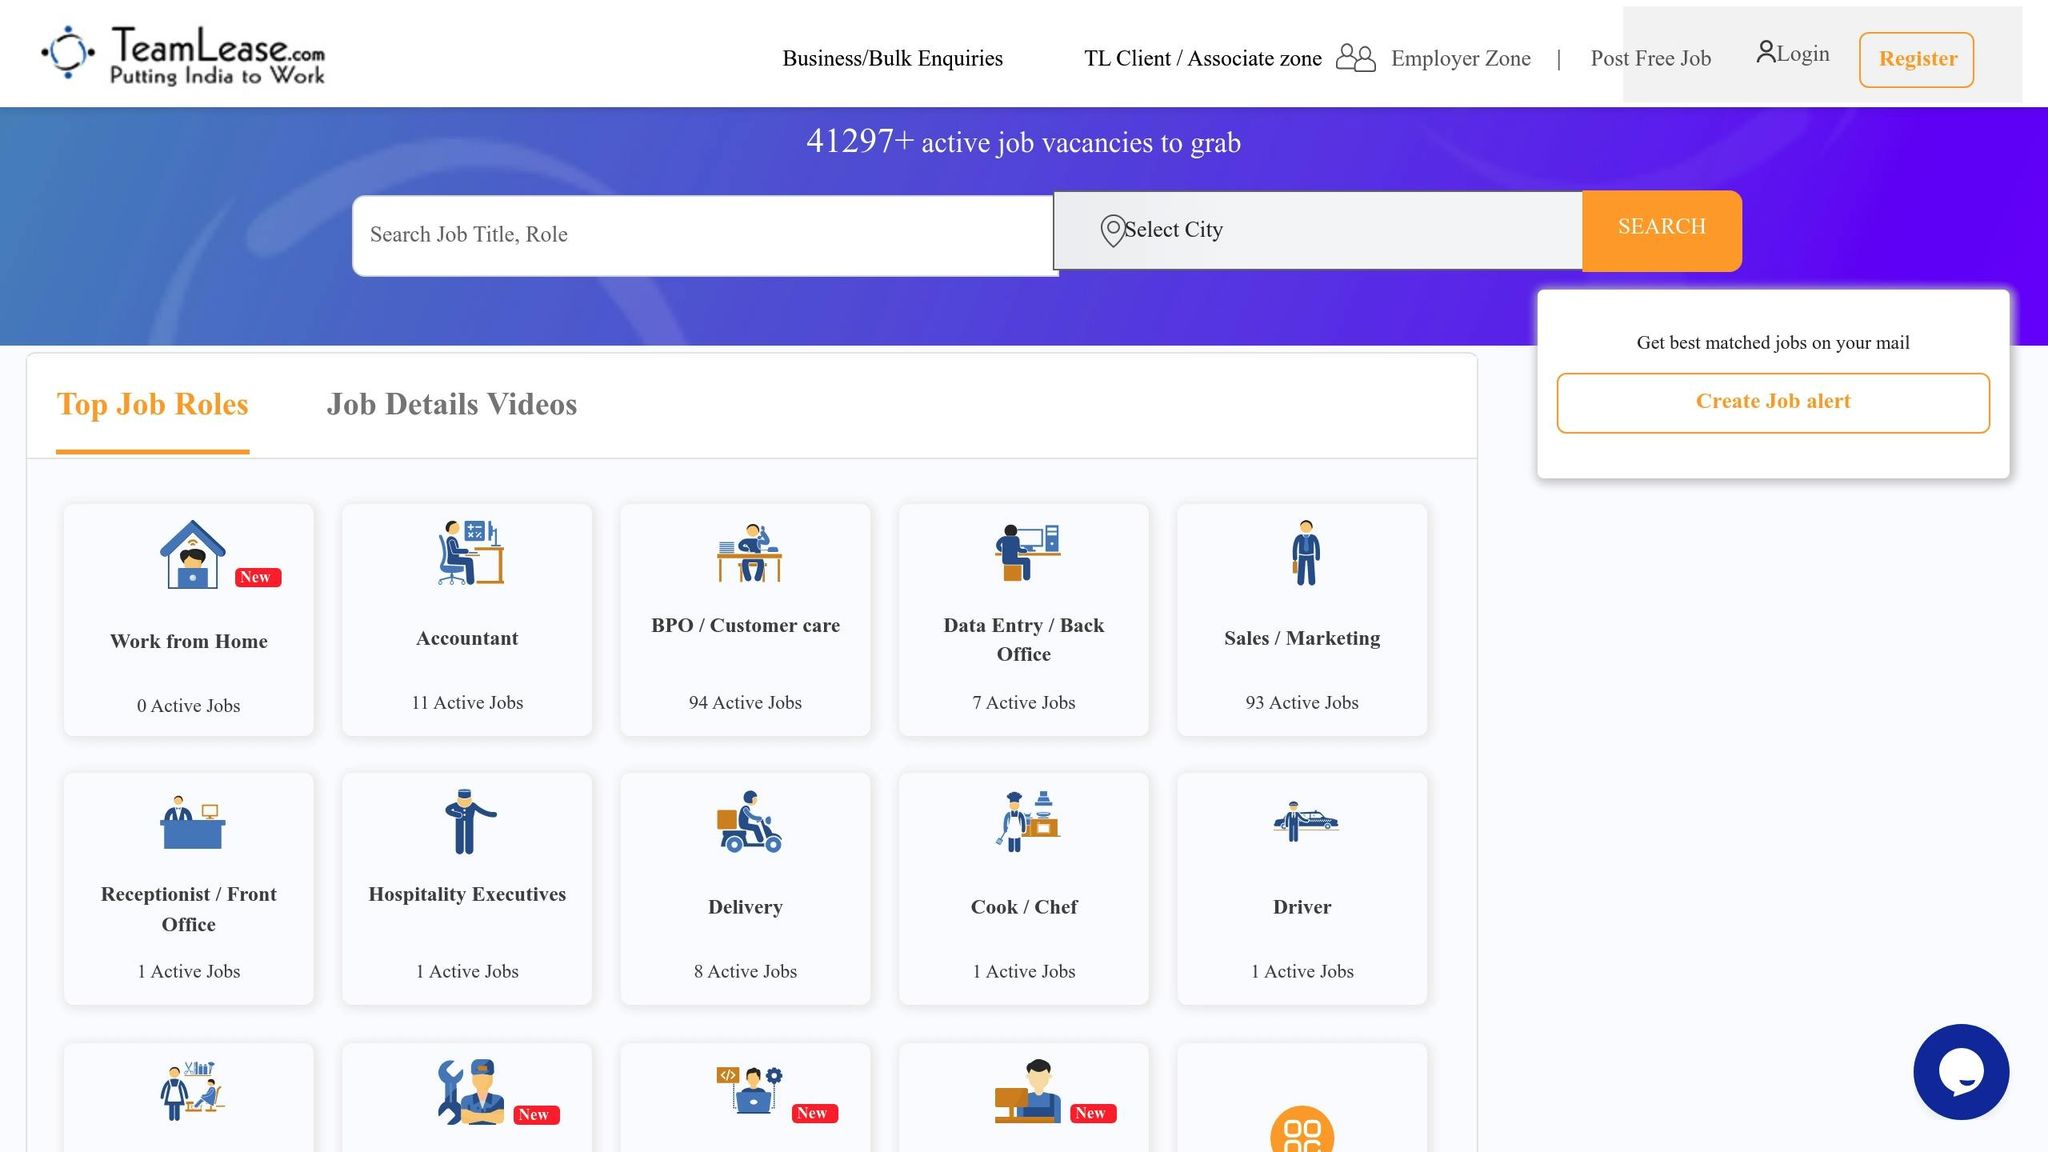This screenshot has width=2048, height=1152.
Task: Open the Employer Zone link
Action: tap(1460, 58)
